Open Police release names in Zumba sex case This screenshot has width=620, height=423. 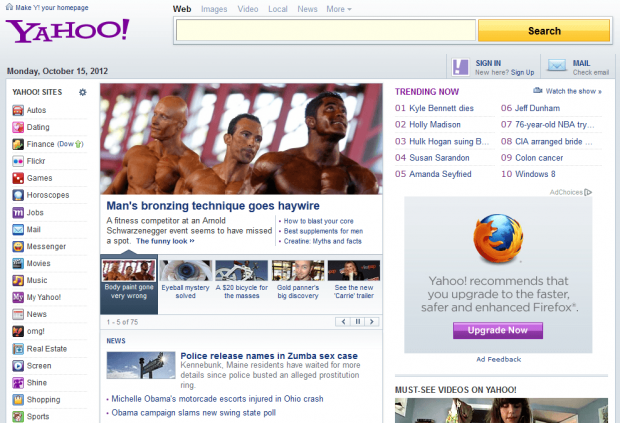pyautogui.click(x=269, y=356)
